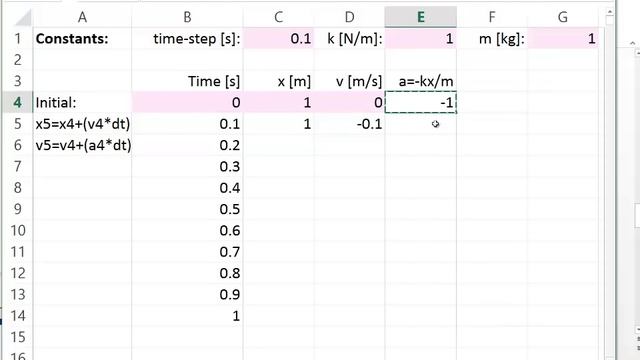Click the 'm [kg]:' label cell

(492, 39)
